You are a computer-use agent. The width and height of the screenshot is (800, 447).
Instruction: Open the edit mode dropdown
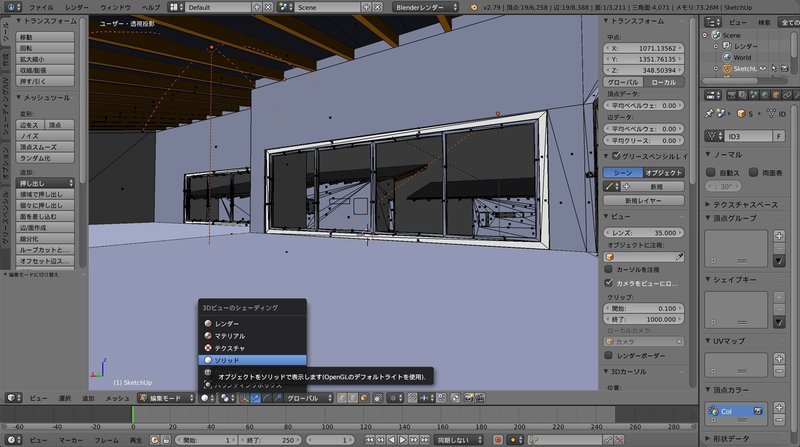click(x=167, y=398)
